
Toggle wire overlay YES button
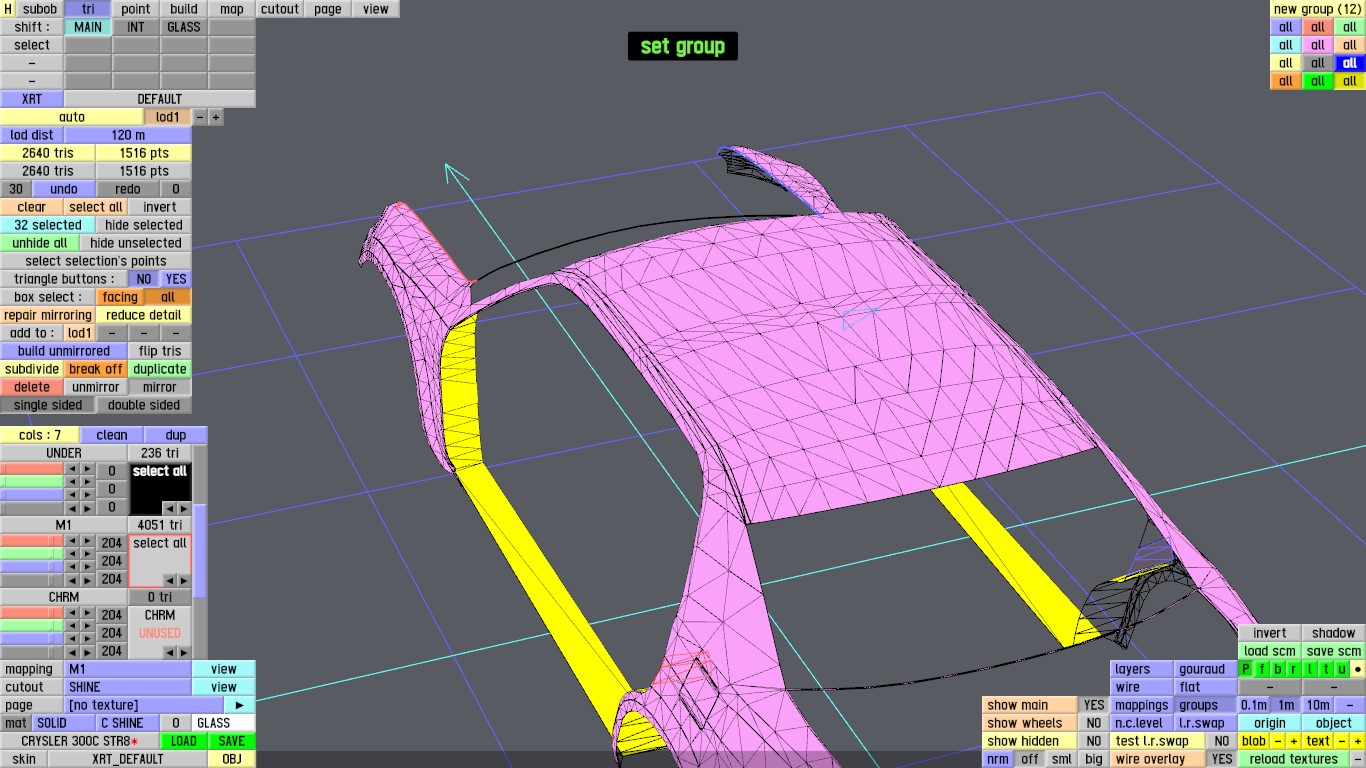click(x=1221, y=759)
